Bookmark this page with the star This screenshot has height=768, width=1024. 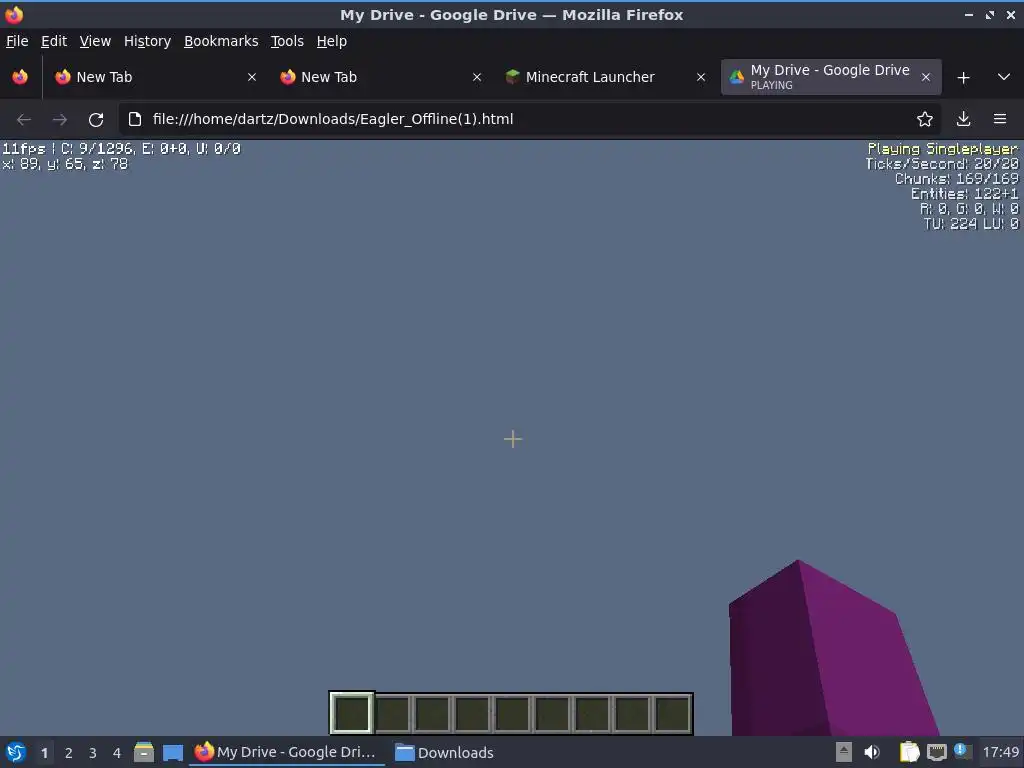coord(924,120)
